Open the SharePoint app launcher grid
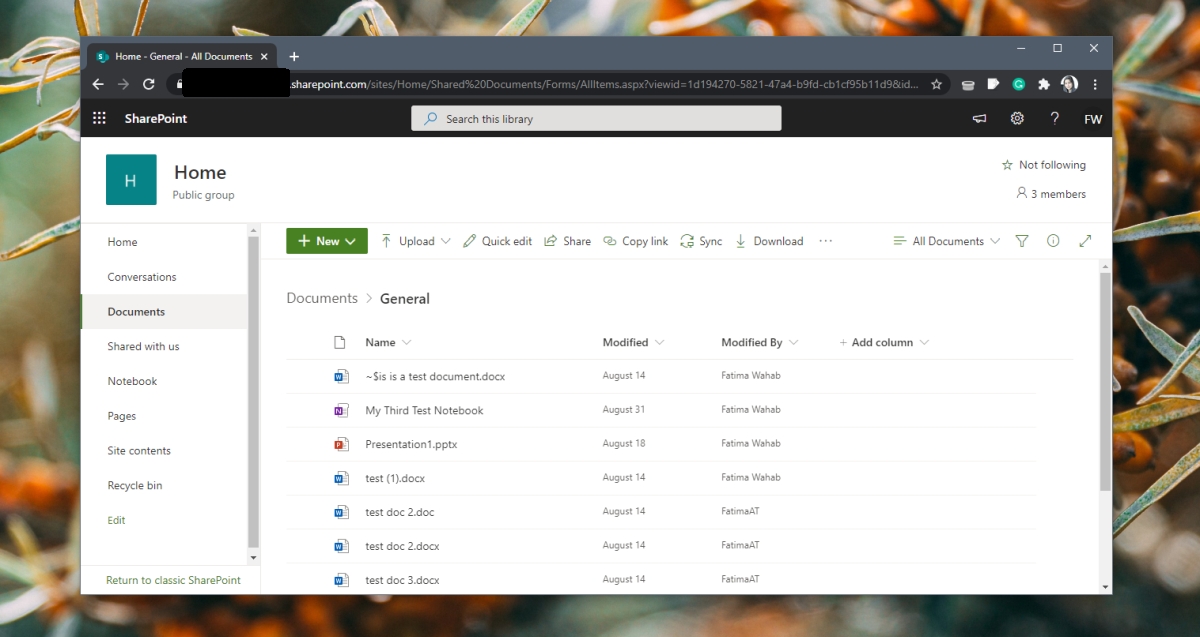 (x=99, y=118)
